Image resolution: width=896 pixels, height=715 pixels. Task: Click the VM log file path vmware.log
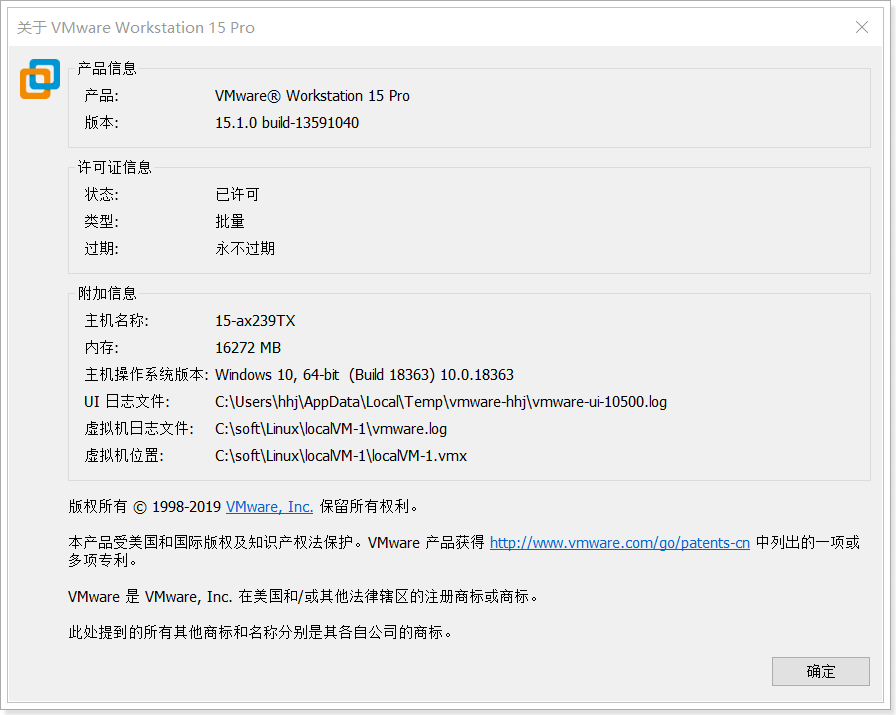click(331, 429)
